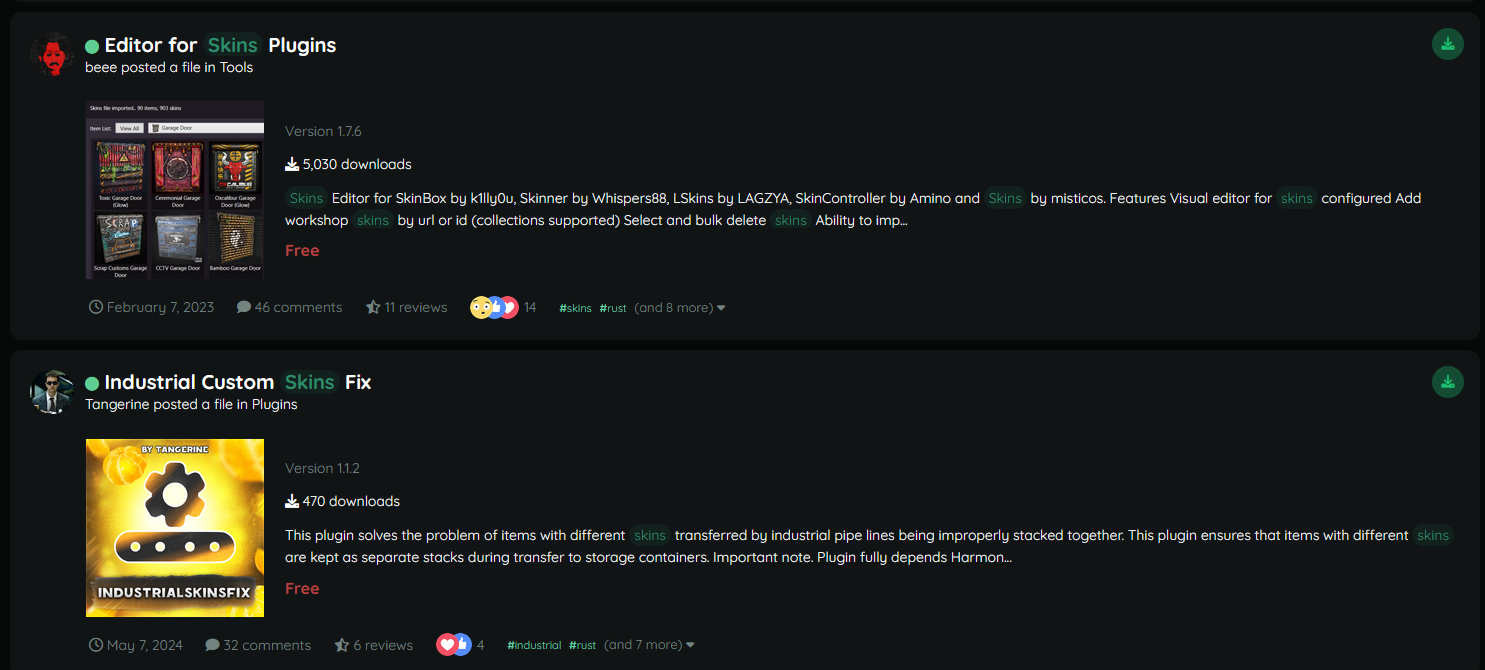Open the Tools category link
1485x670 pixels.
tap(236, 67)
